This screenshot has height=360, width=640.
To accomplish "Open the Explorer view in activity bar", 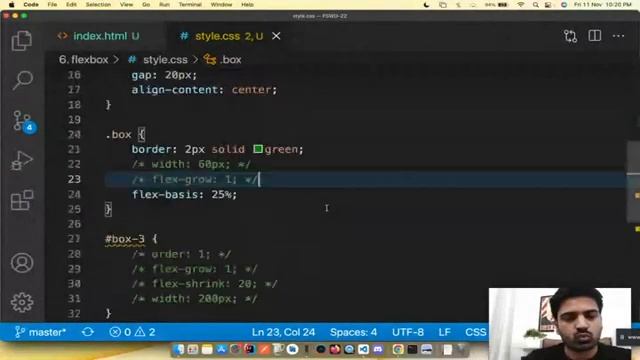I will point(22,40).
